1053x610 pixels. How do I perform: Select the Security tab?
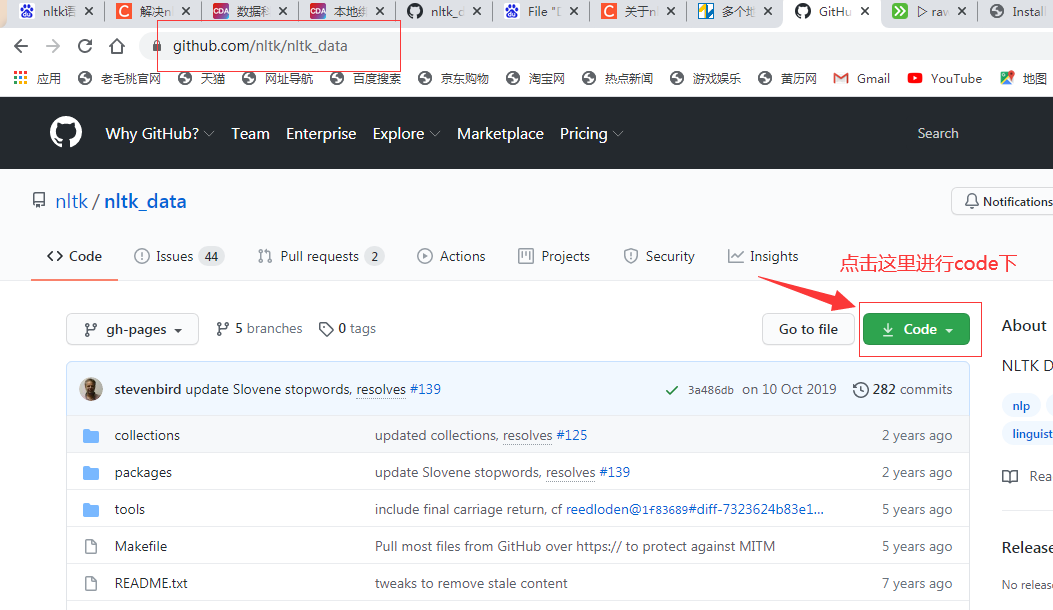[659, 256]
